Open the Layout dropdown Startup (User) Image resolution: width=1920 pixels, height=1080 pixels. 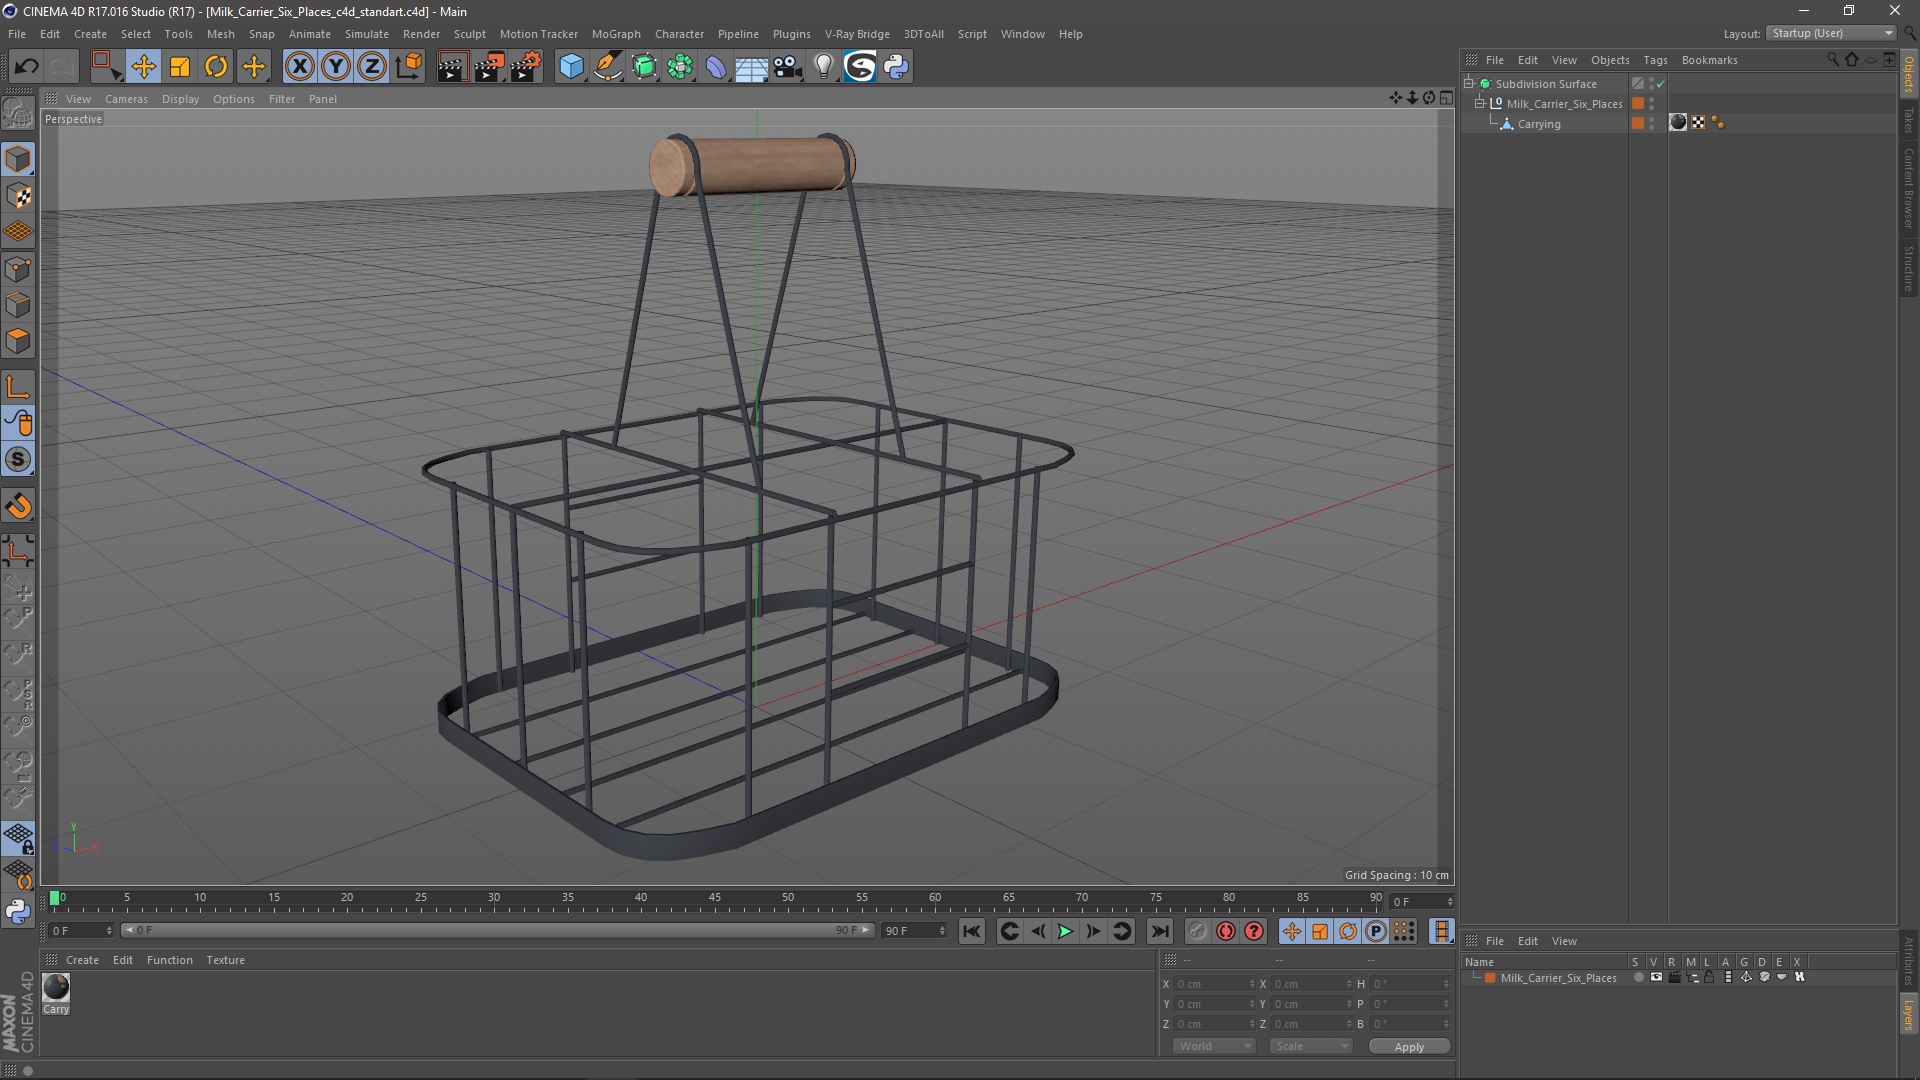[1832, 33]
